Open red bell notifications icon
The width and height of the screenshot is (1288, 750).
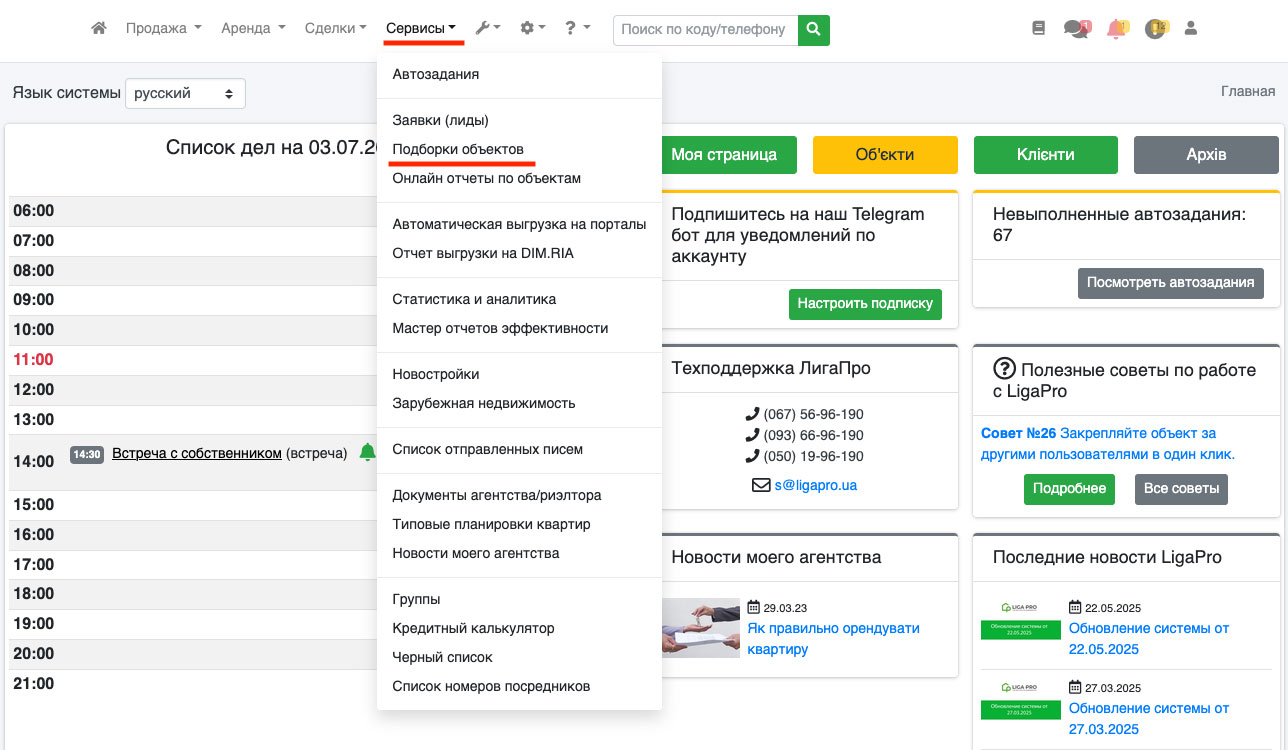pyautogui.click(x=1116, y=29)
